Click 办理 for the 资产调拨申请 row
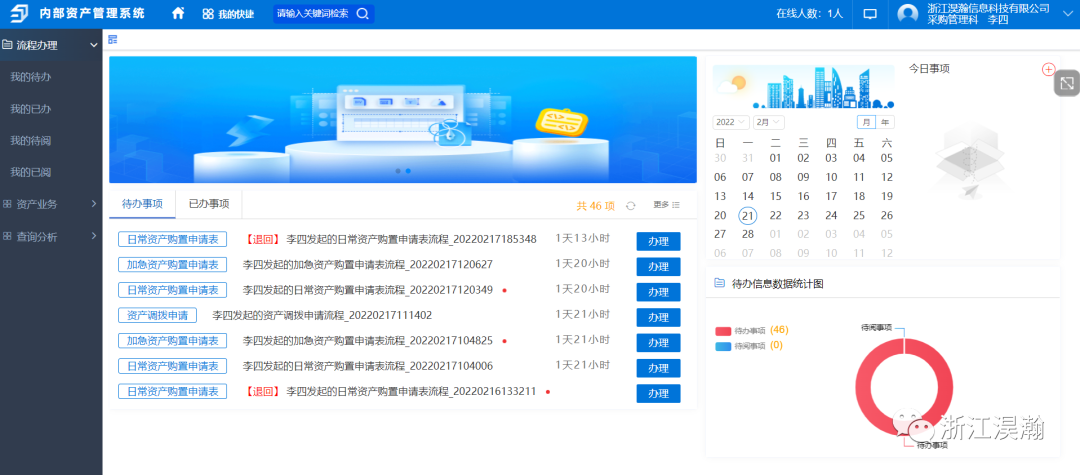The height and width of the screenshot is (475, 1080). (x=658, y=317)
